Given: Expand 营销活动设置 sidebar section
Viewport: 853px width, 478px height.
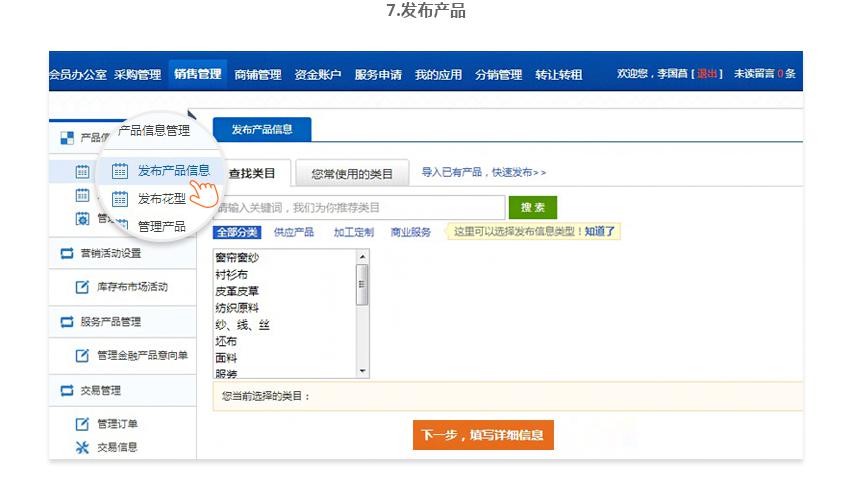Looking at the screenshot, I should pos(111,253).
